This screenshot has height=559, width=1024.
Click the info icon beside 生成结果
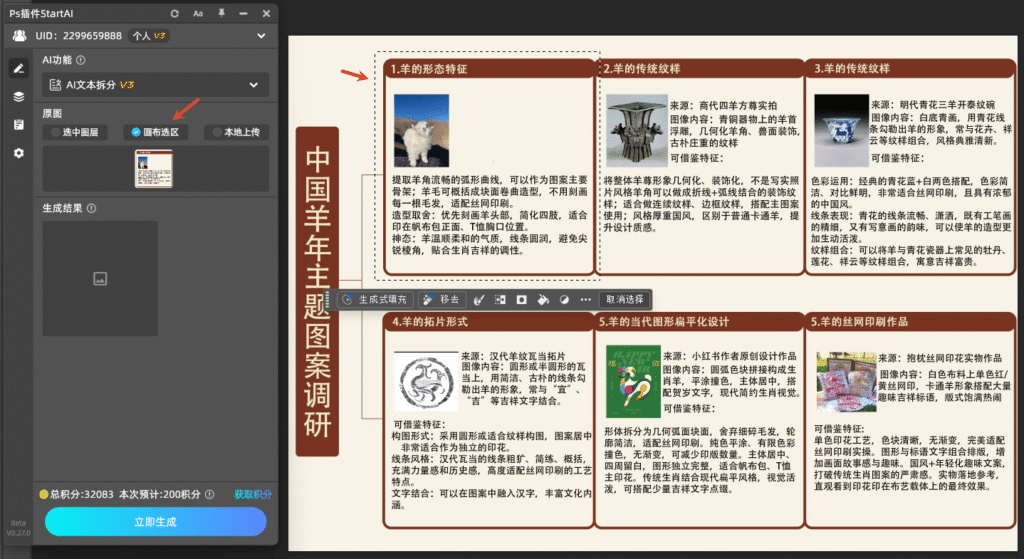point(91,208)
